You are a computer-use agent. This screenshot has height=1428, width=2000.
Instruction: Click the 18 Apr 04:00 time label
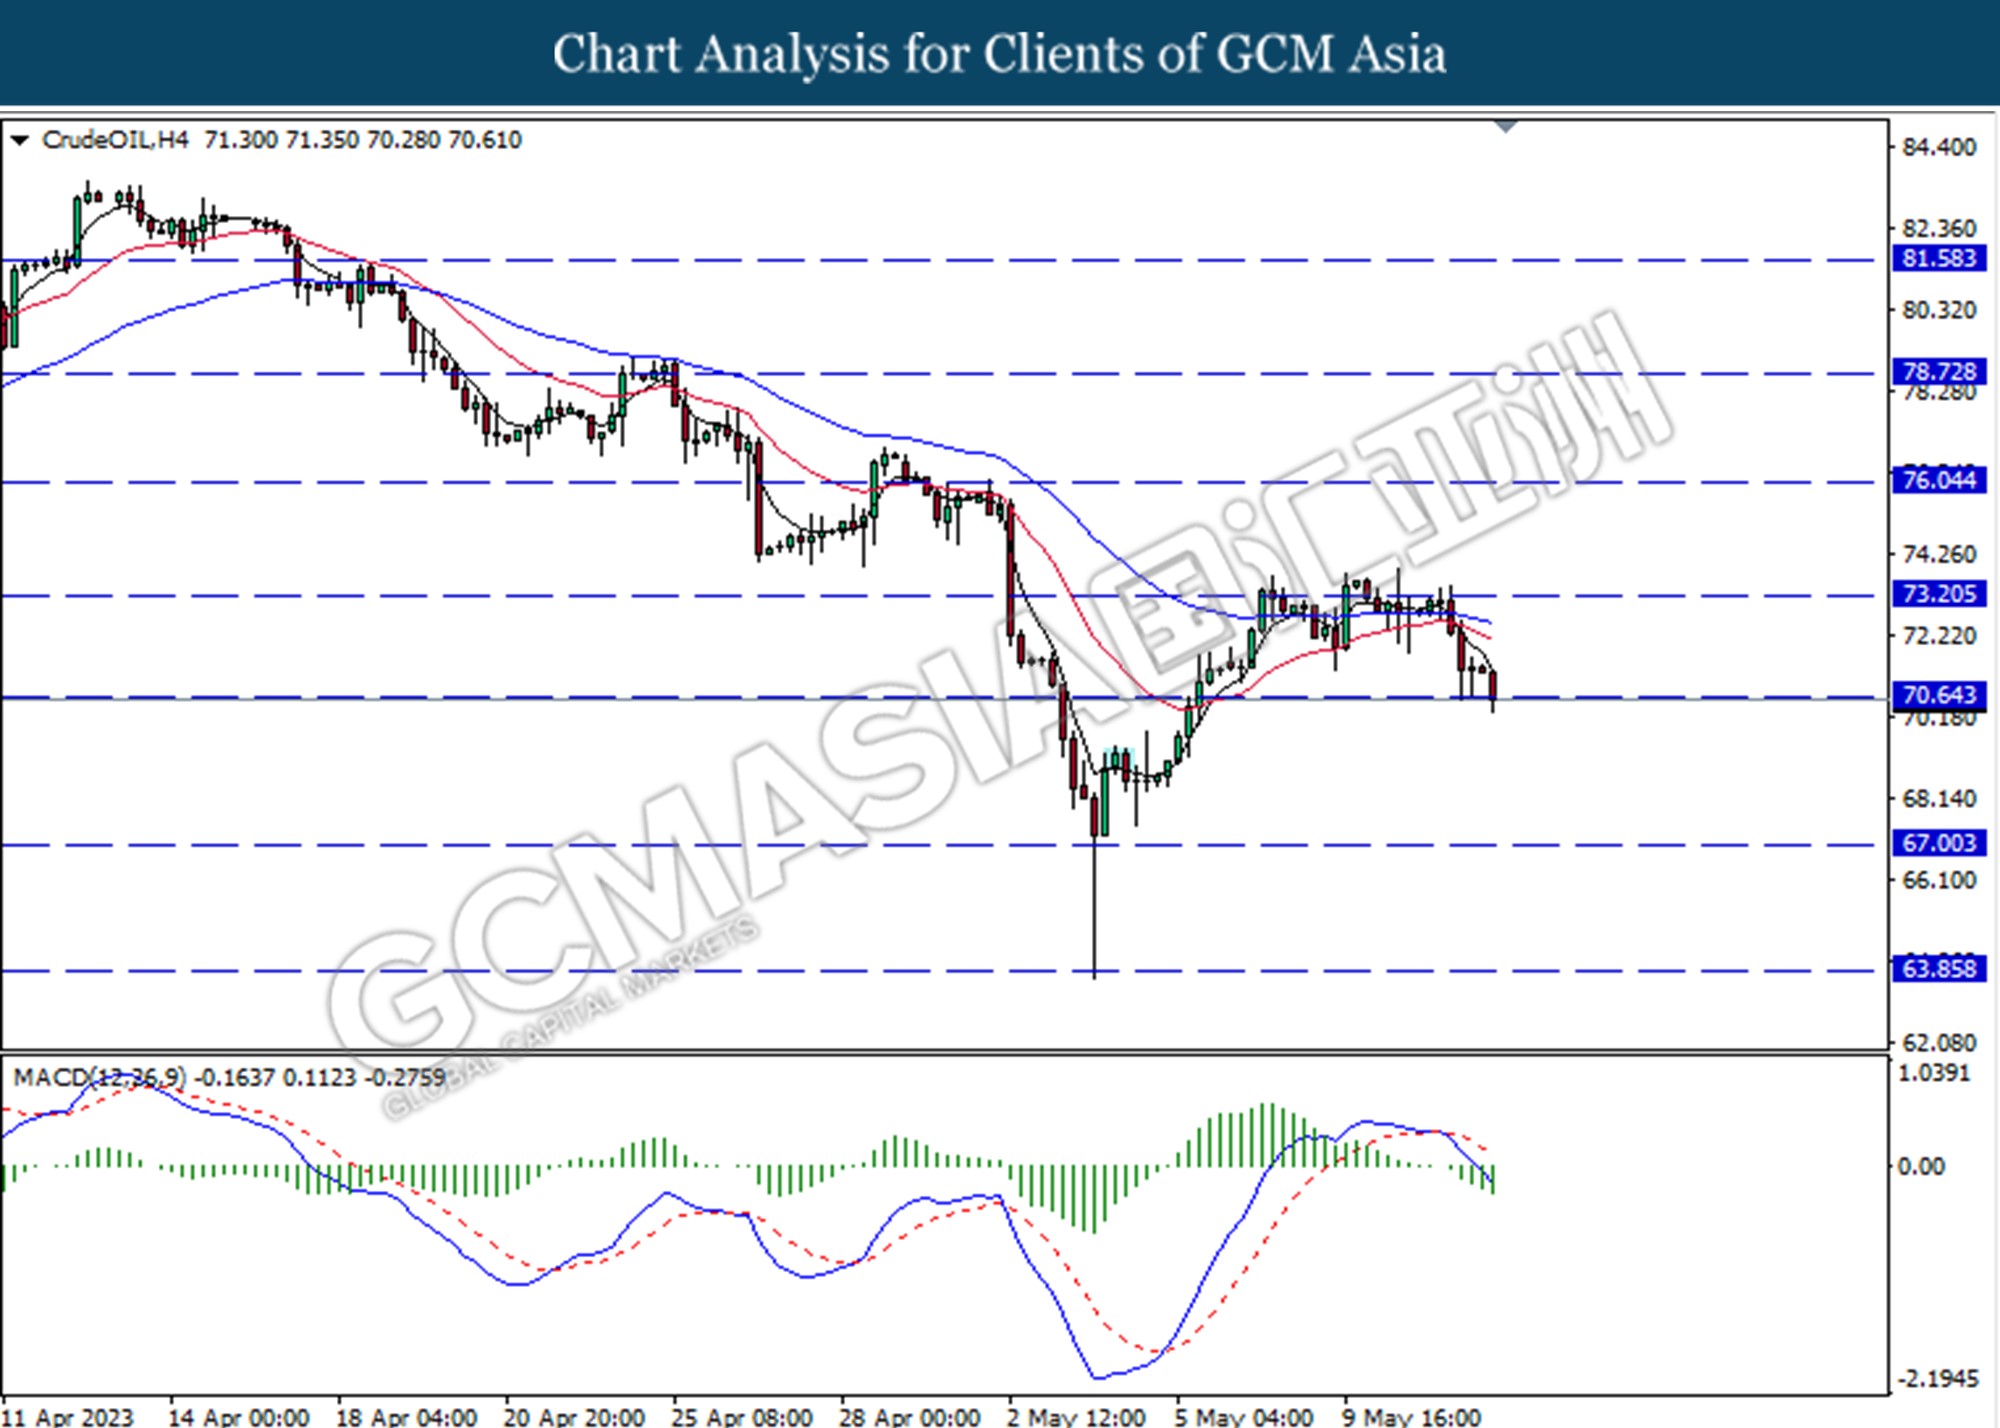click(x=407, y=1416)
